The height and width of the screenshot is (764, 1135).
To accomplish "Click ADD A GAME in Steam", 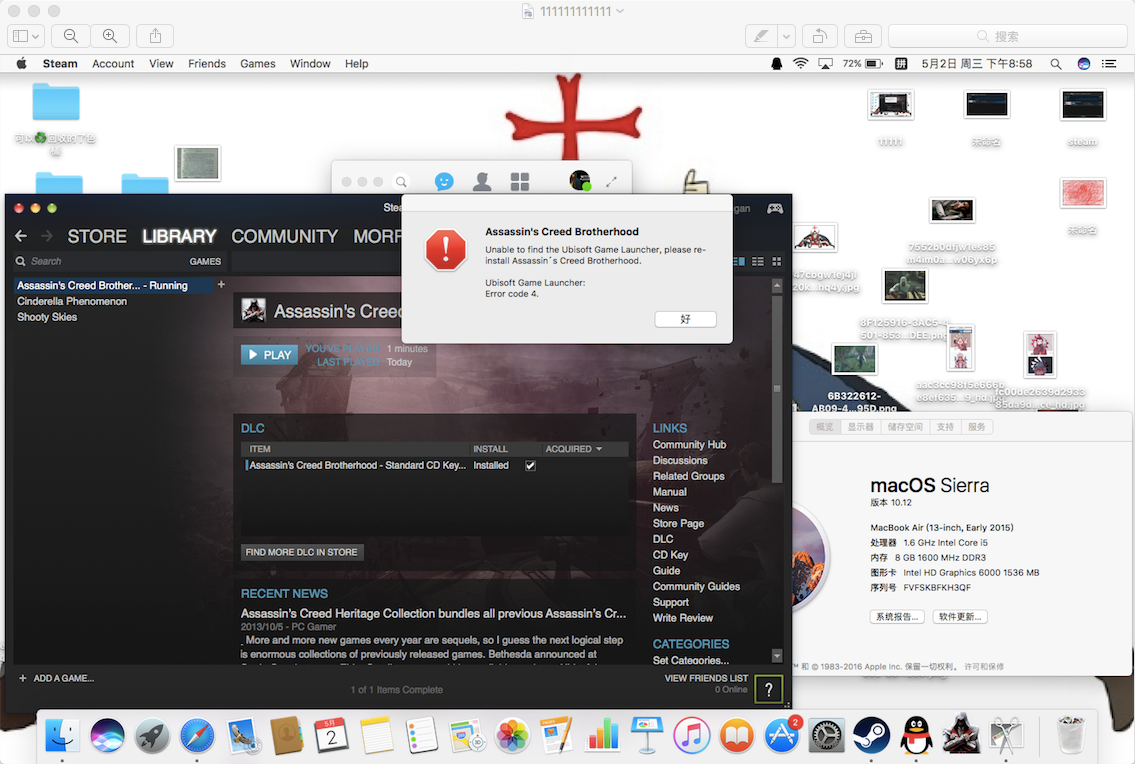I will pyautogui.click(x=56, y=679).
